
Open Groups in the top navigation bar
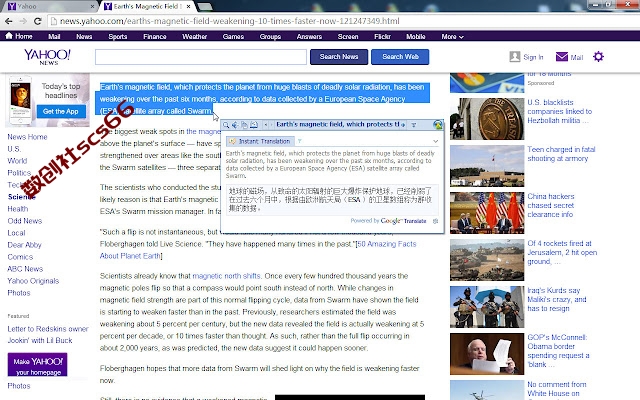tap(270, 36)
